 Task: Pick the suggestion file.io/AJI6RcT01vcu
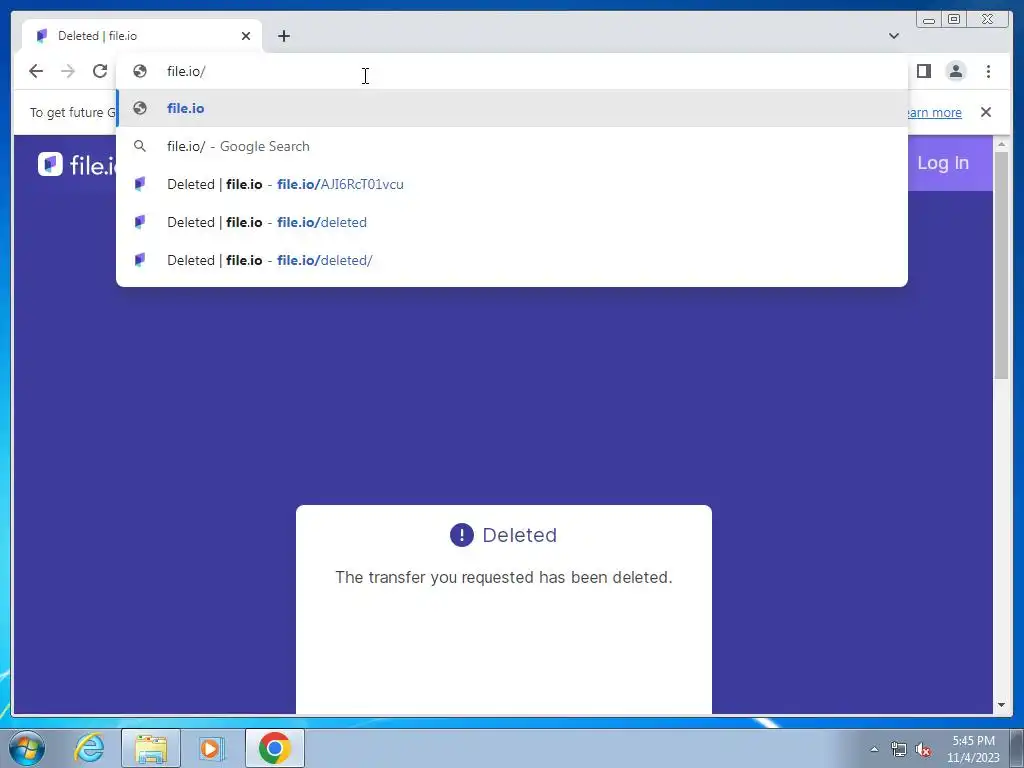pos(512,184)
